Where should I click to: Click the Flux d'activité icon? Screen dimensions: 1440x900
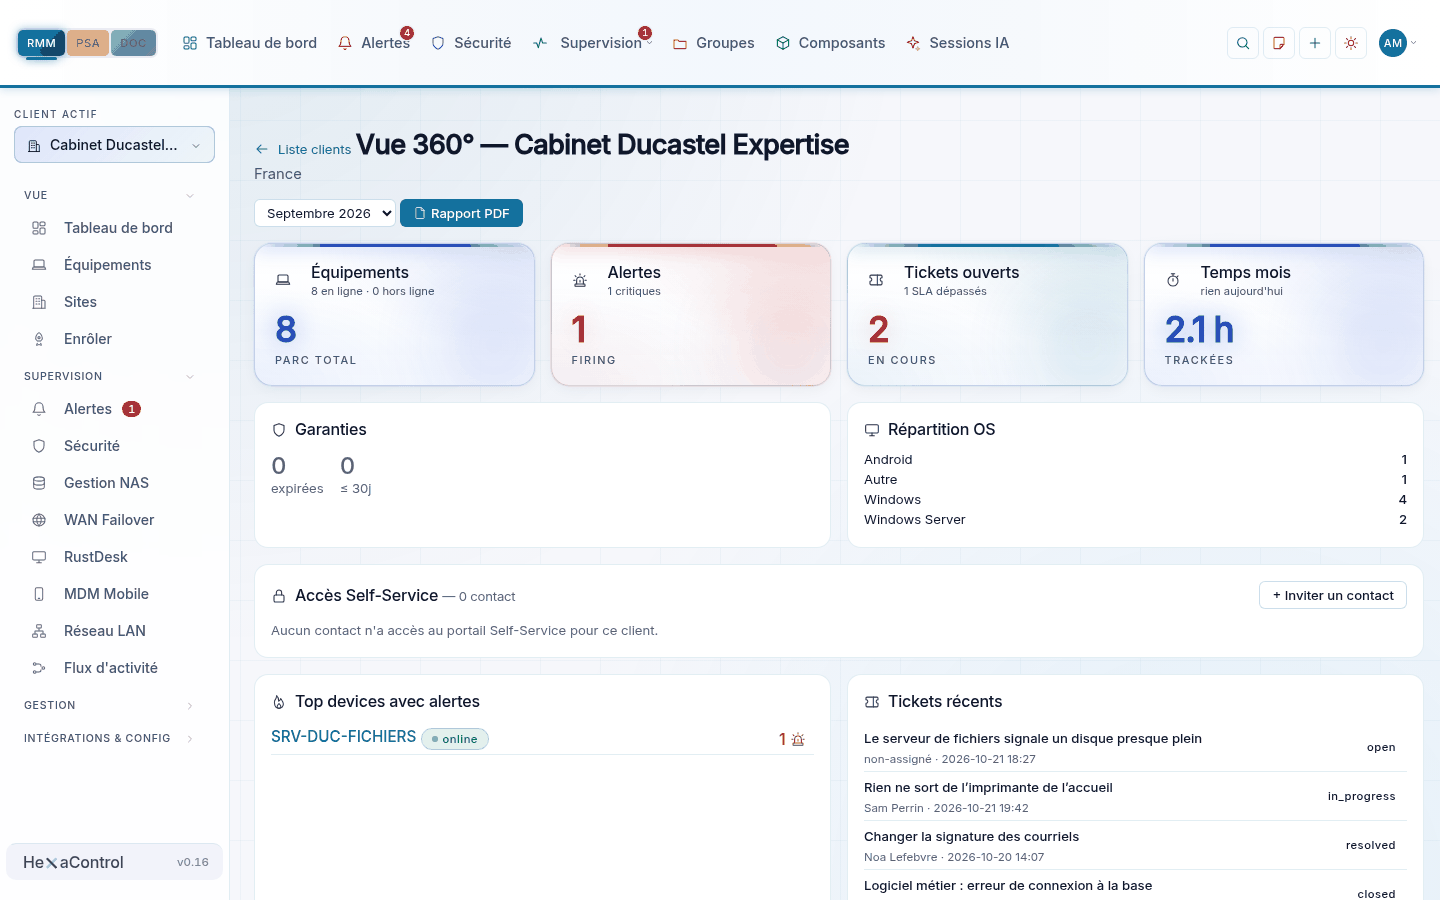click(x=39, y=668)
